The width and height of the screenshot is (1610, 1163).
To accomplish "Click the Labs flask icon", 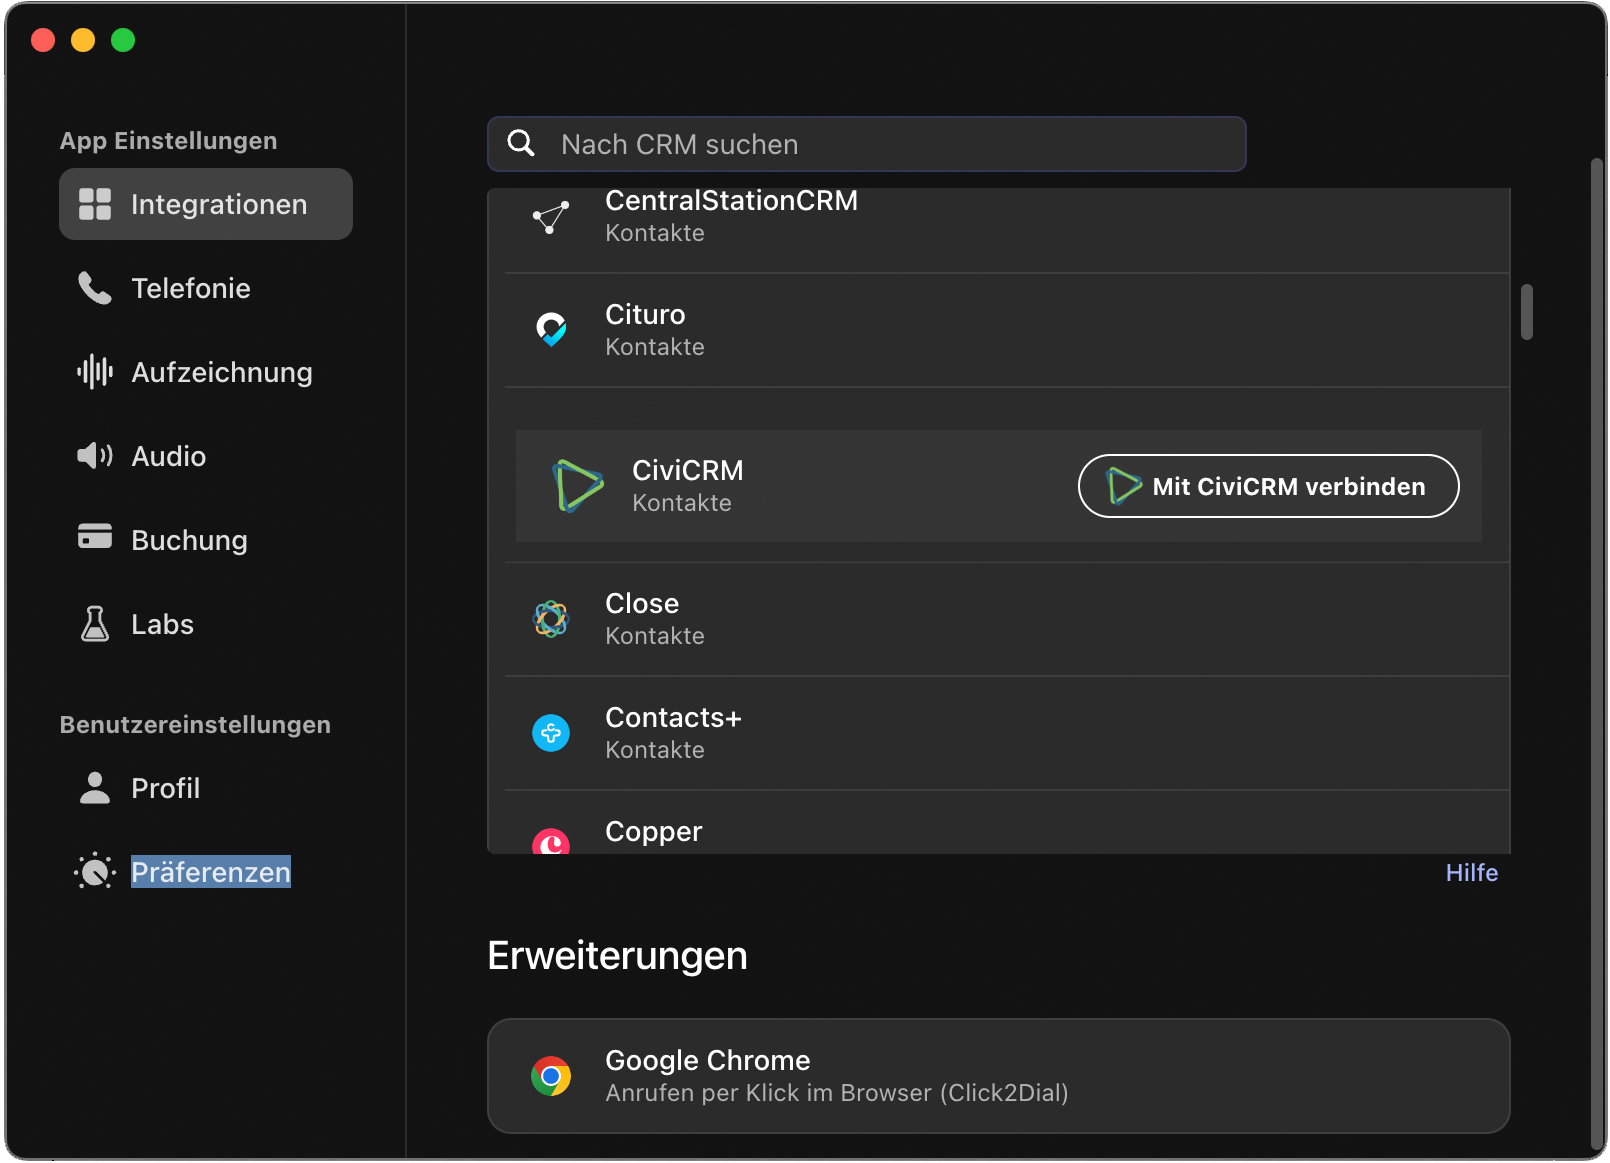I will tap(95, 624).
